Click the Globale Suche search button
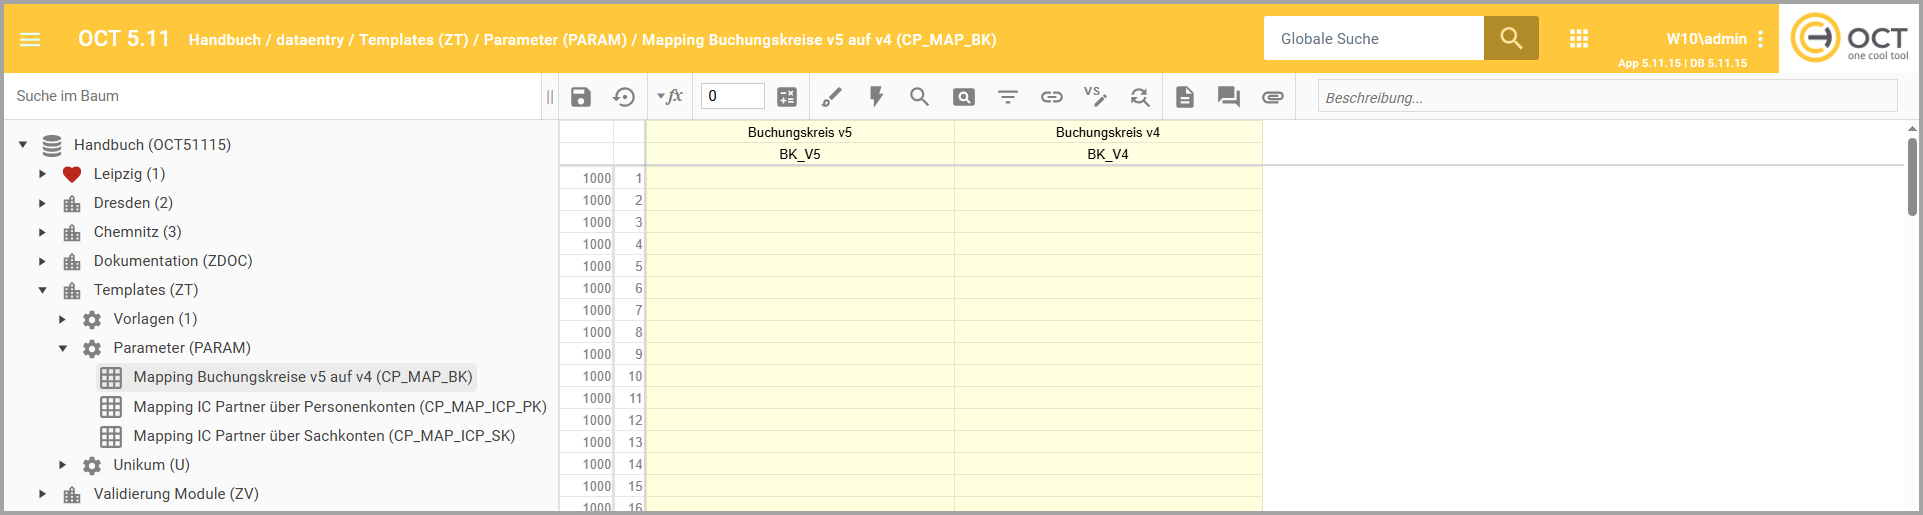1923x515 pixels. coord(1510,39)
